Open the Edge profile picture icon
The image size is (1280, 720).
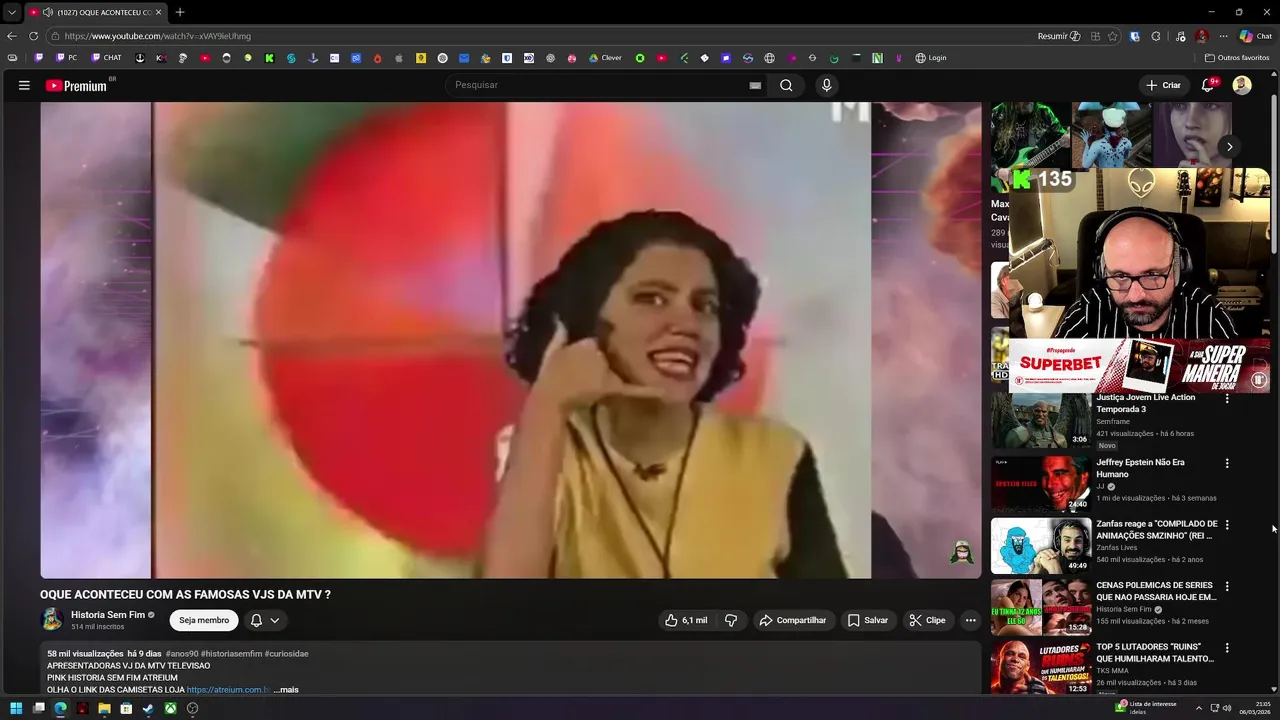[1202, 36]
